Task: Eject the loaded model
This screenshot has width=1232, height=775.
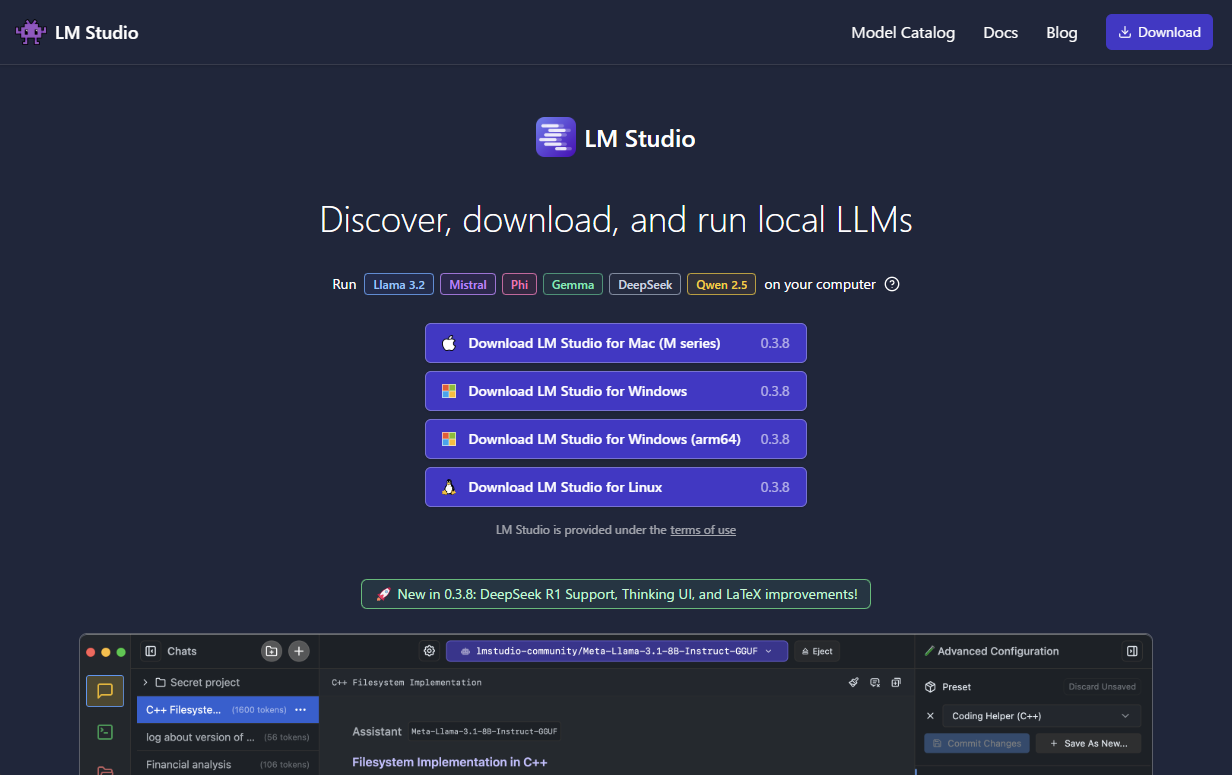Action: click(x=816, y=651)
